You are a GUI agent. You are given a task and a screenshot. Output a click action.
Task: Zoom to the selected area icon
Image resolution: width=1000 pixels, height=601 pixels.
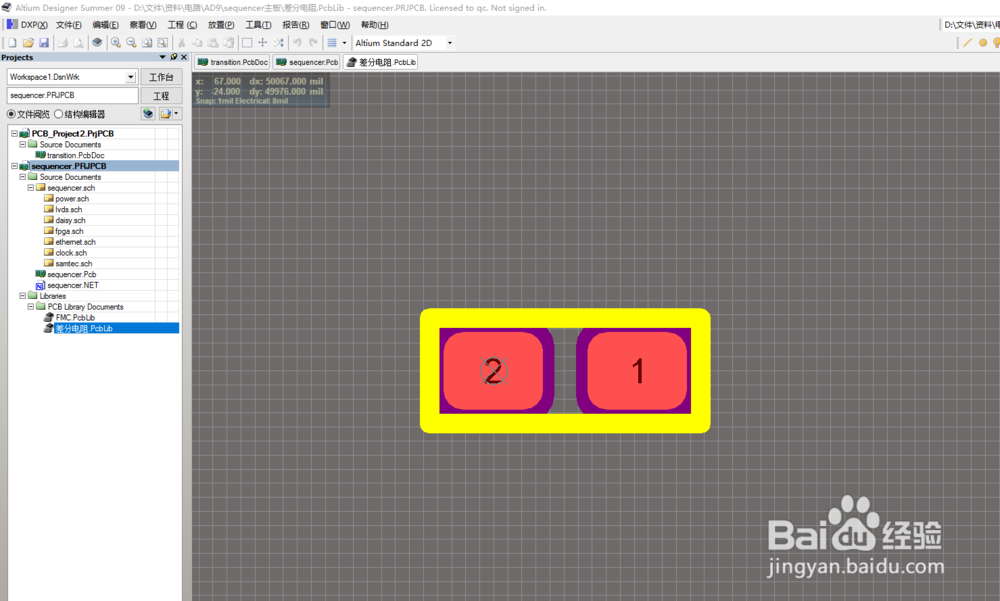pyautogui.click(x=163, y=43)
